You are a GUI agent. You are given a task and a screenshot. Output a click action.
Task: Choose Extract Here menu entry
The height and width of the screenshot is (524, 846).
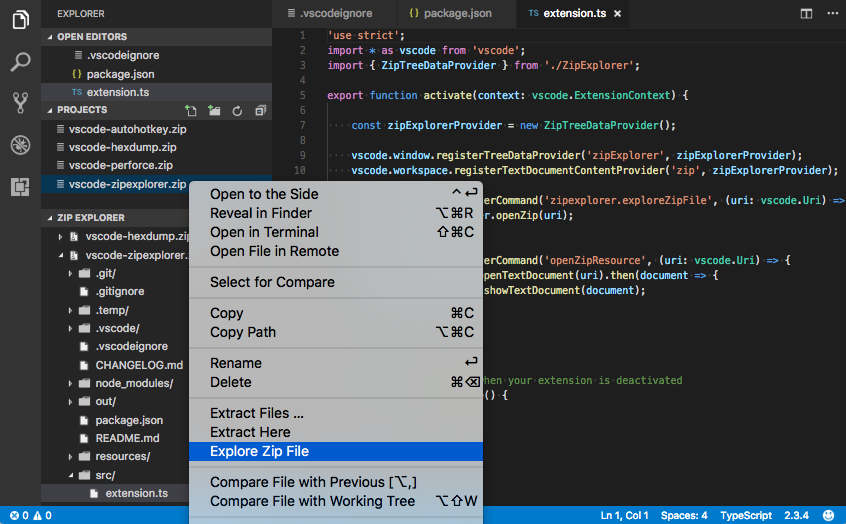click(336, 432)
